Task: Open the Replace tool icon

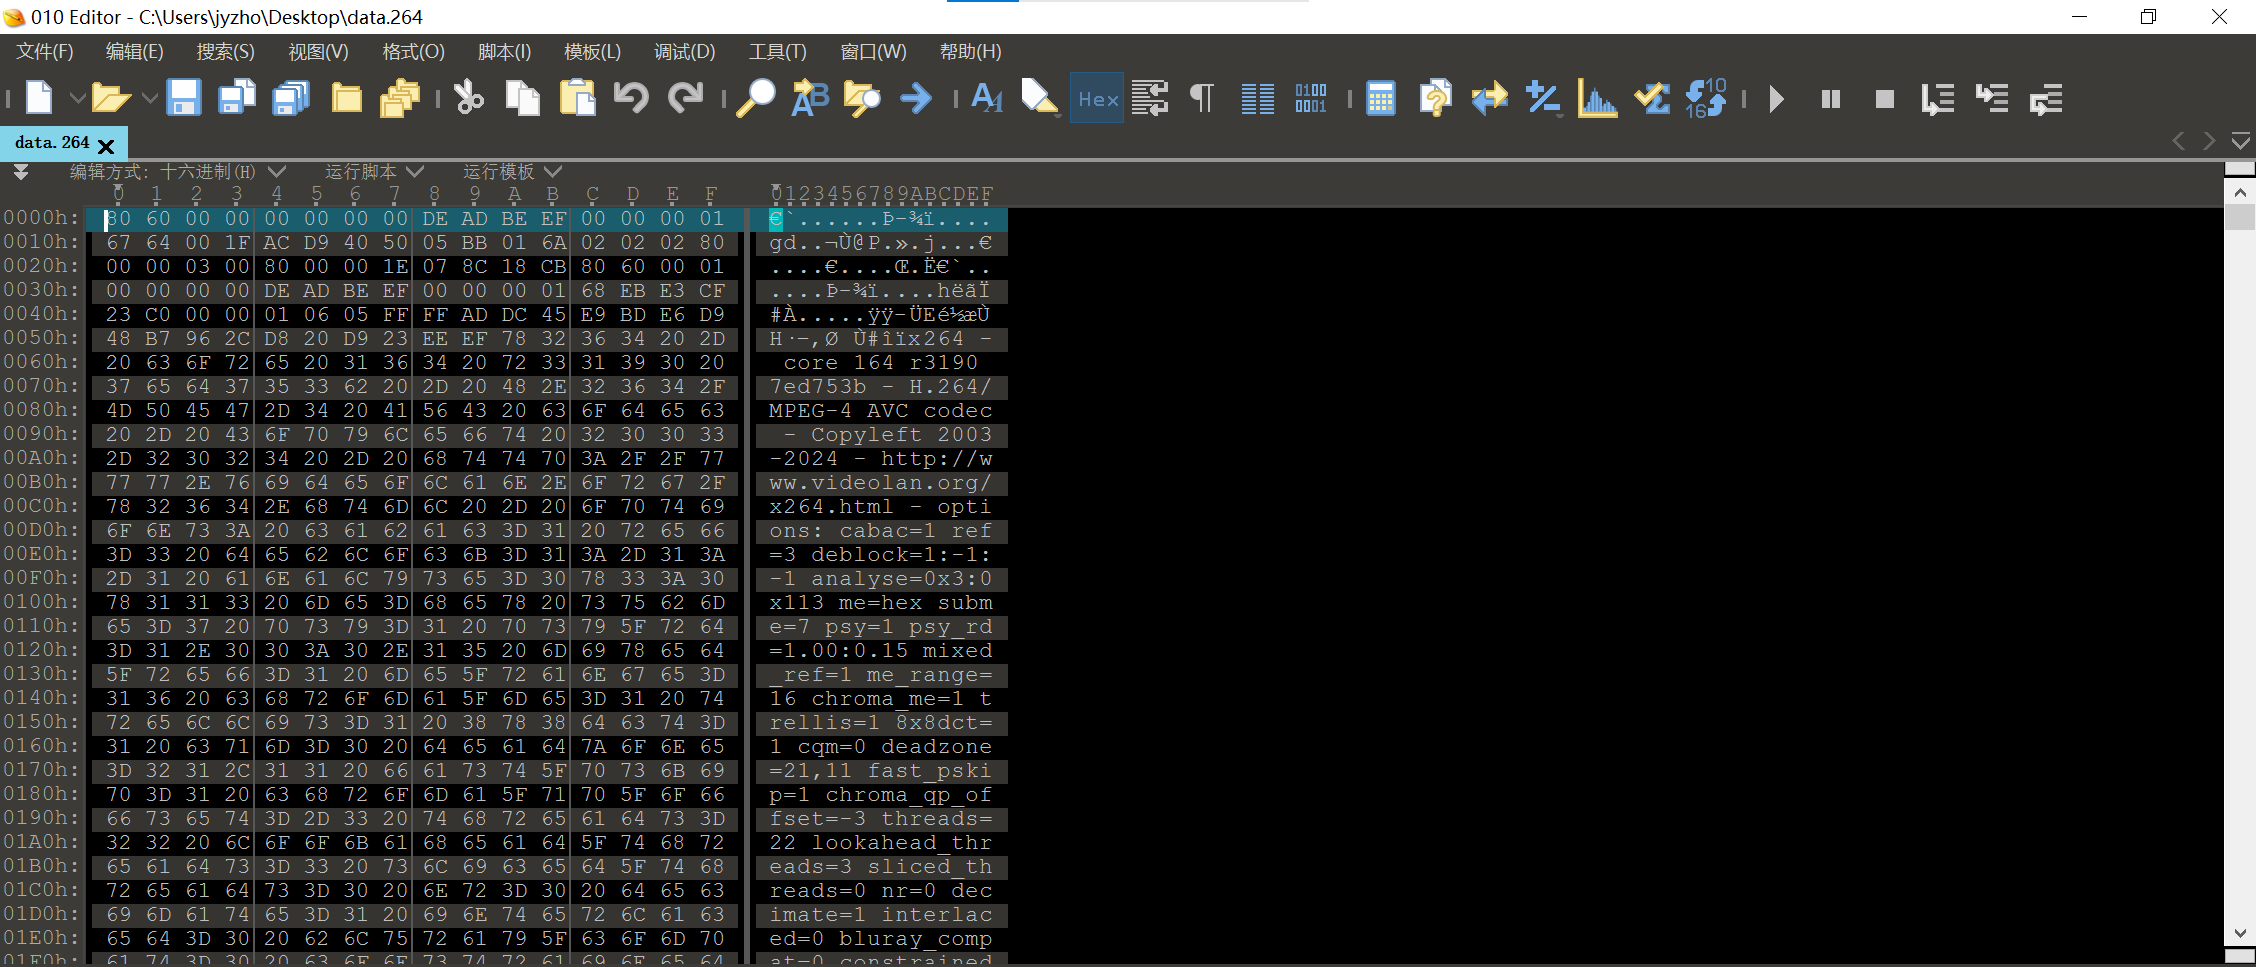Action: pyautogui.click(x=810, y=98)
